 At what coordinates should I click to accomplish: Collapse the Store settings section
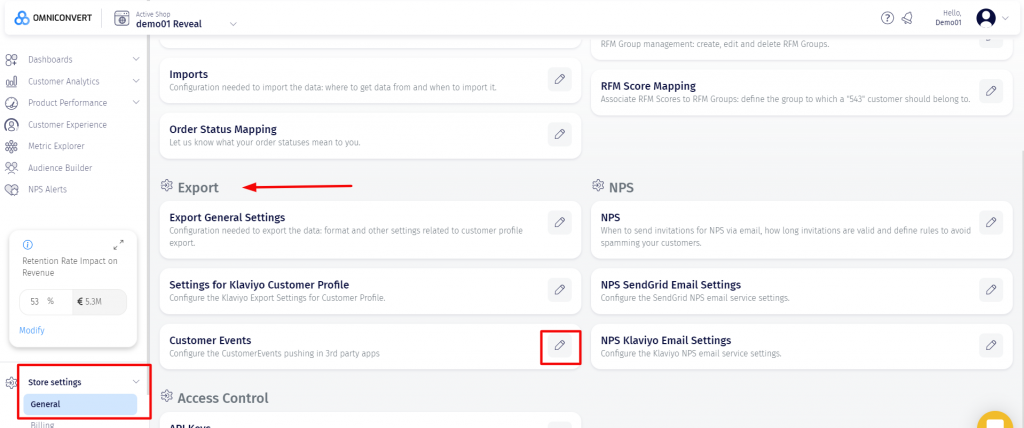click(x=136, y=381)
